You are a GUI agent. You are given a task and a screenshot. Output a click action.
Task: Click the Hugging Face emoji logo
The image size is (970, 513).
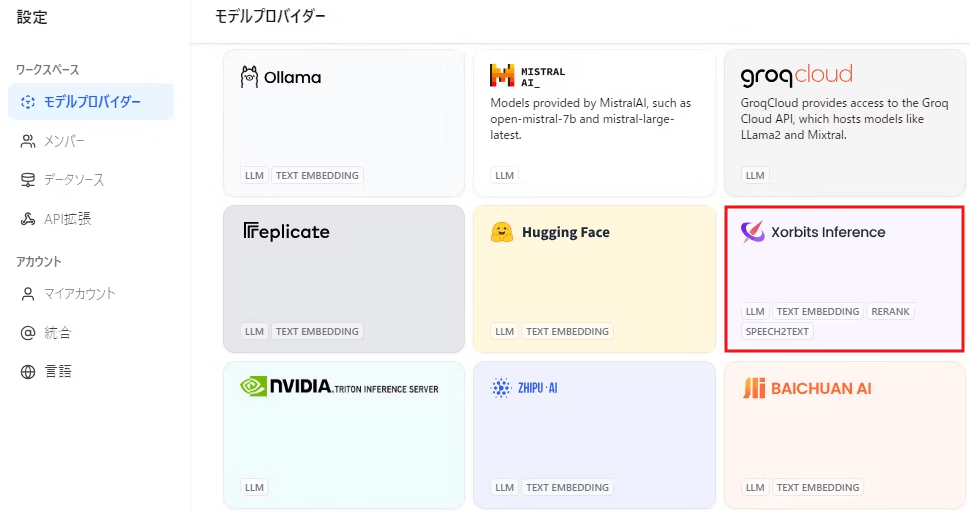(x=502, y=232)
